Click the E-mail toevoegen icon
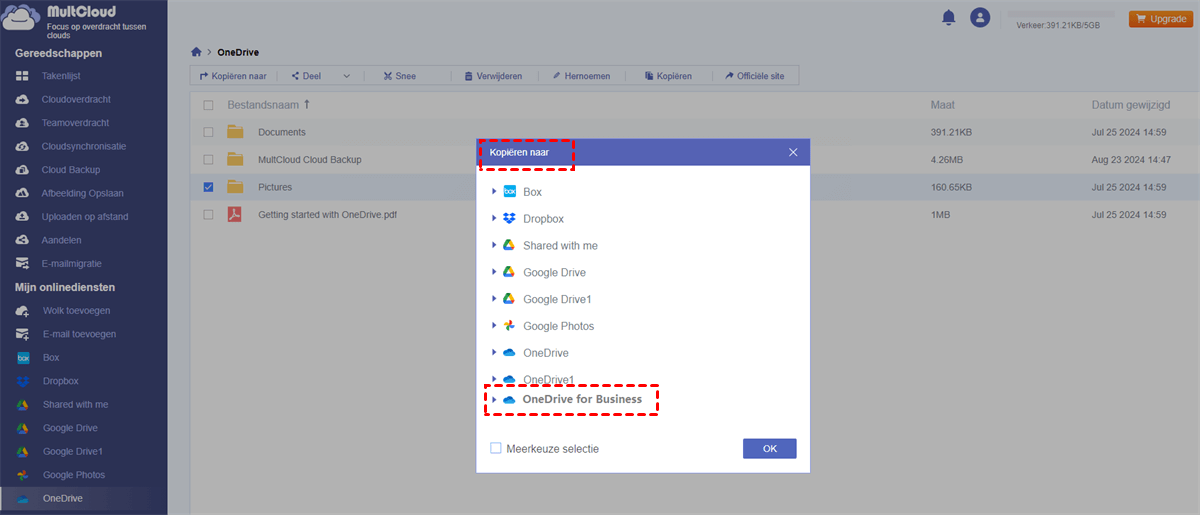The width and height of the screenshot is (1200, 515). (x=23, y=334)
